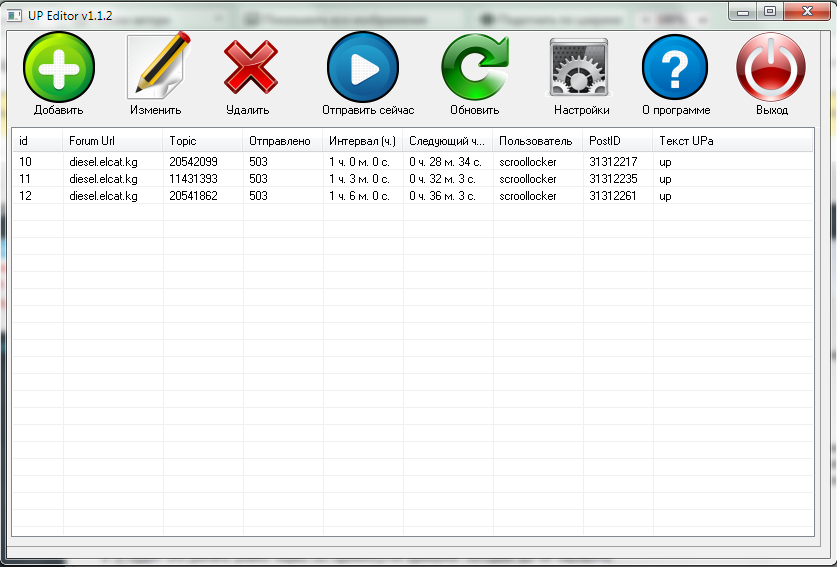Sort by the Topic column header

tap(203, 141)
